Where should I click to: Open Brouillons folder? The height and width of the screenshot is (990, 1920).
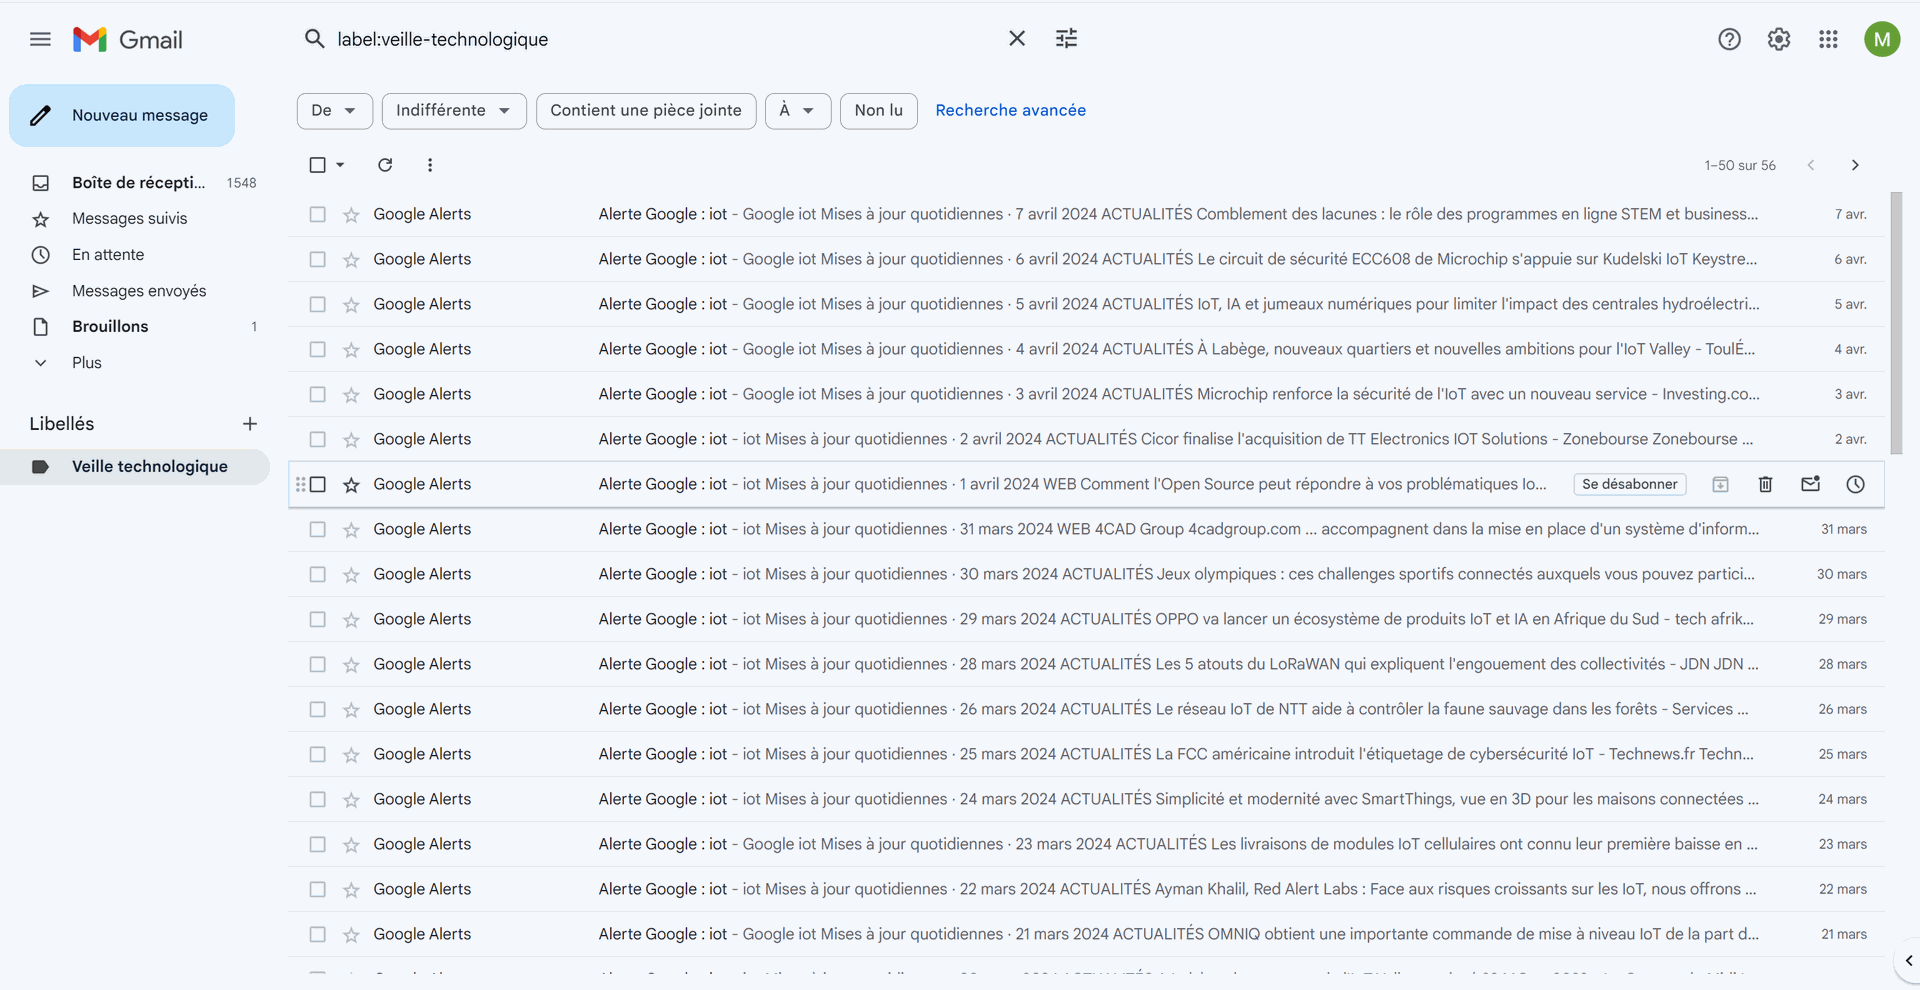(x=110, y=327)
